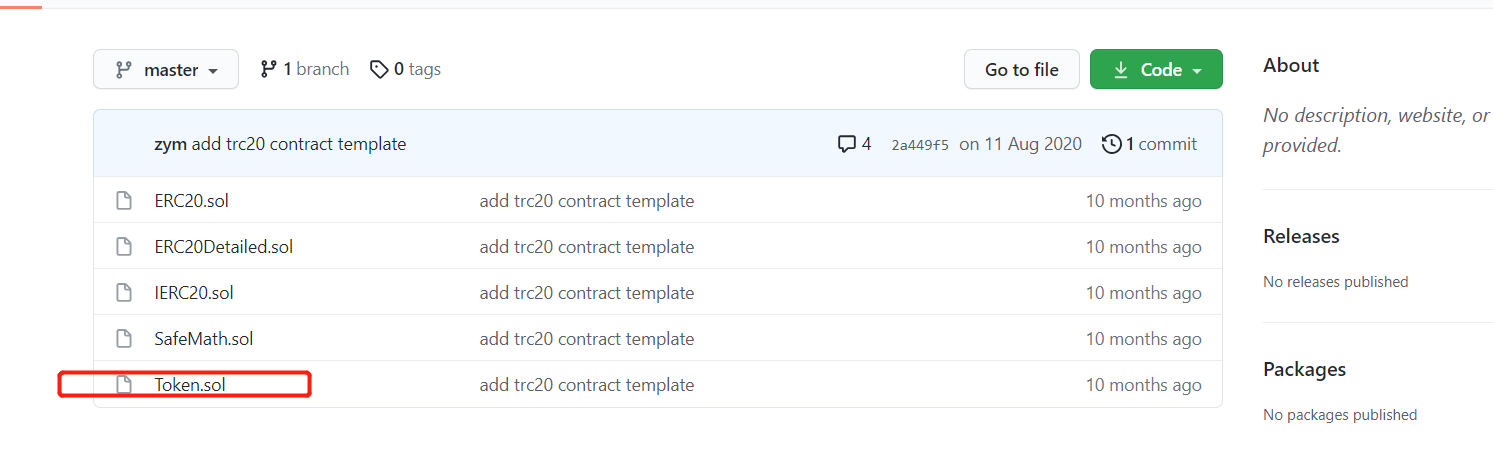
Task: Click the history clock icon near 1 commit
Action: click(x=1111, y=144)
